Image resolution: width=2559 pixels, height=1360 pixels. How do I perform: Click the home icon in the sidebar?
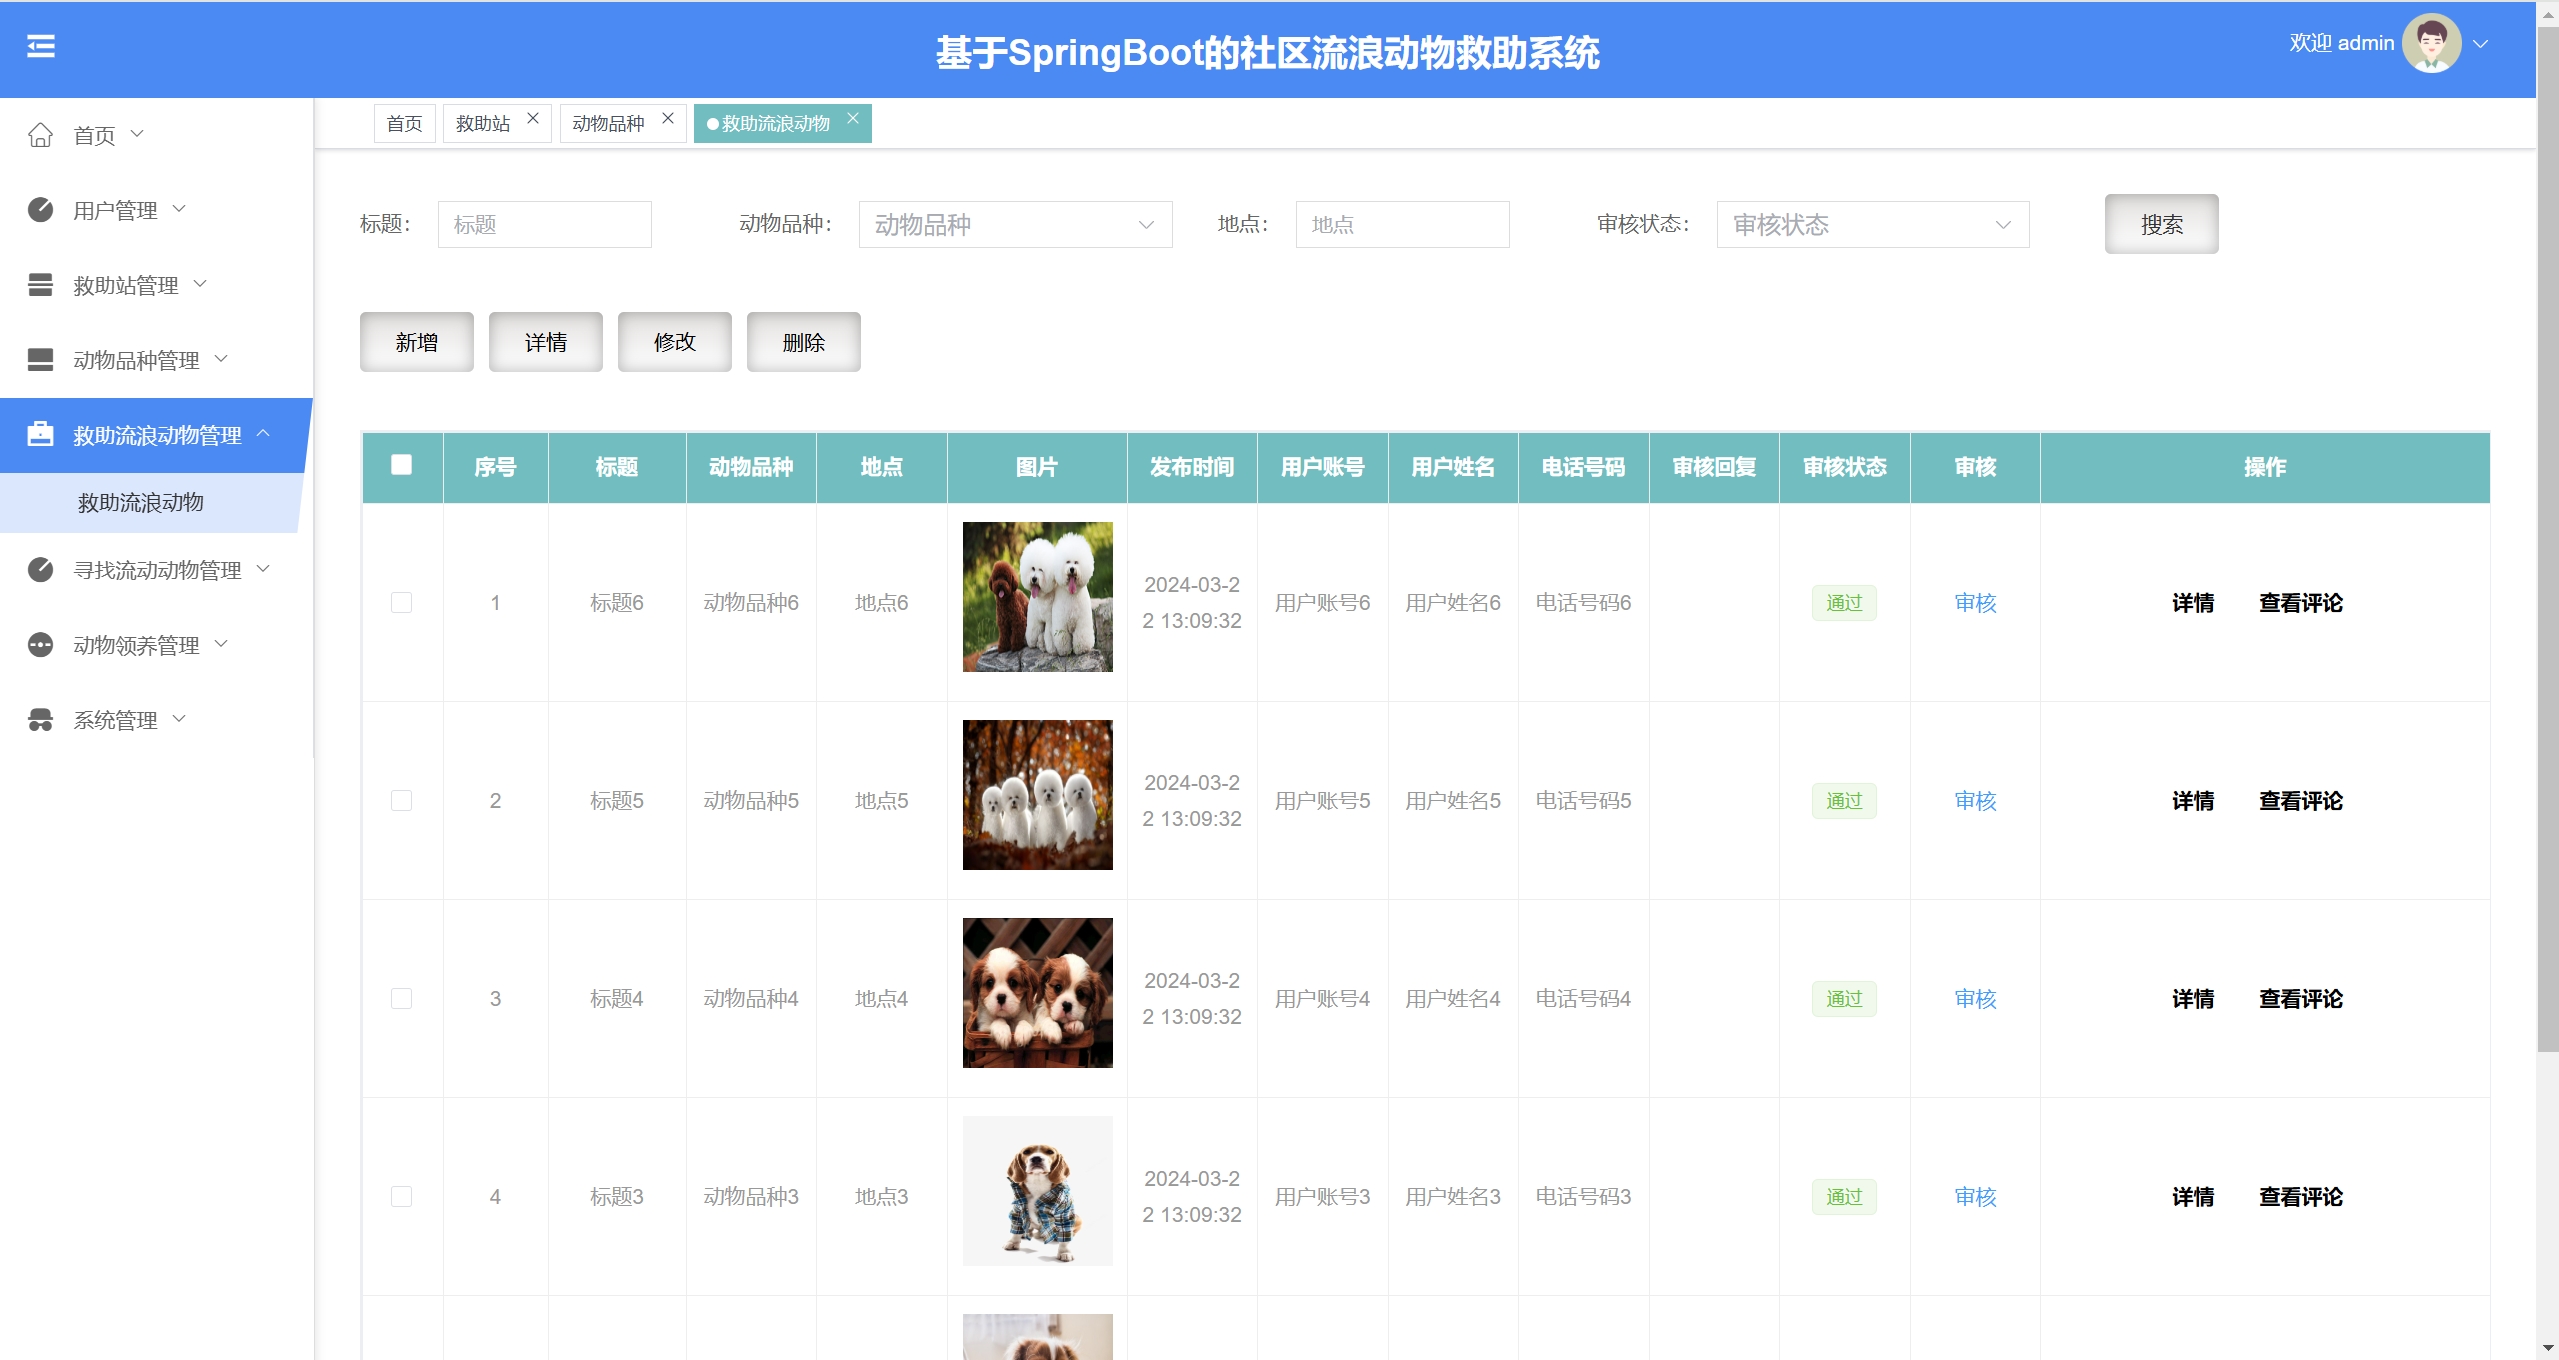[40, 135]
